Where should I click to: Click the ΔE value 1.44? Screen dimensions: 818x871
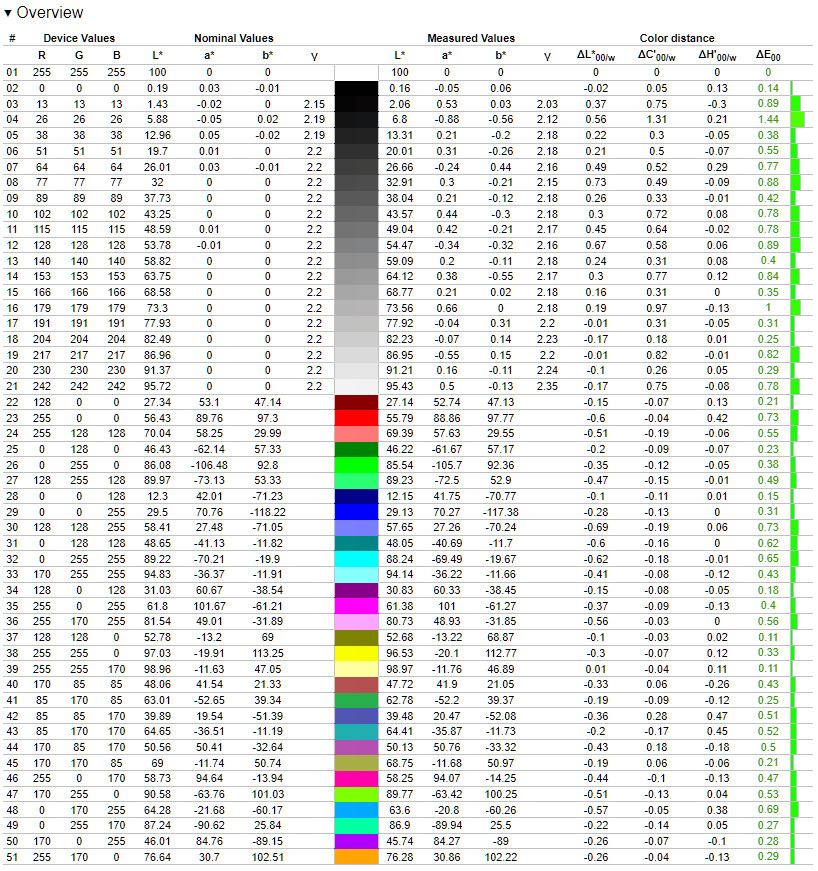click(768, 119)
